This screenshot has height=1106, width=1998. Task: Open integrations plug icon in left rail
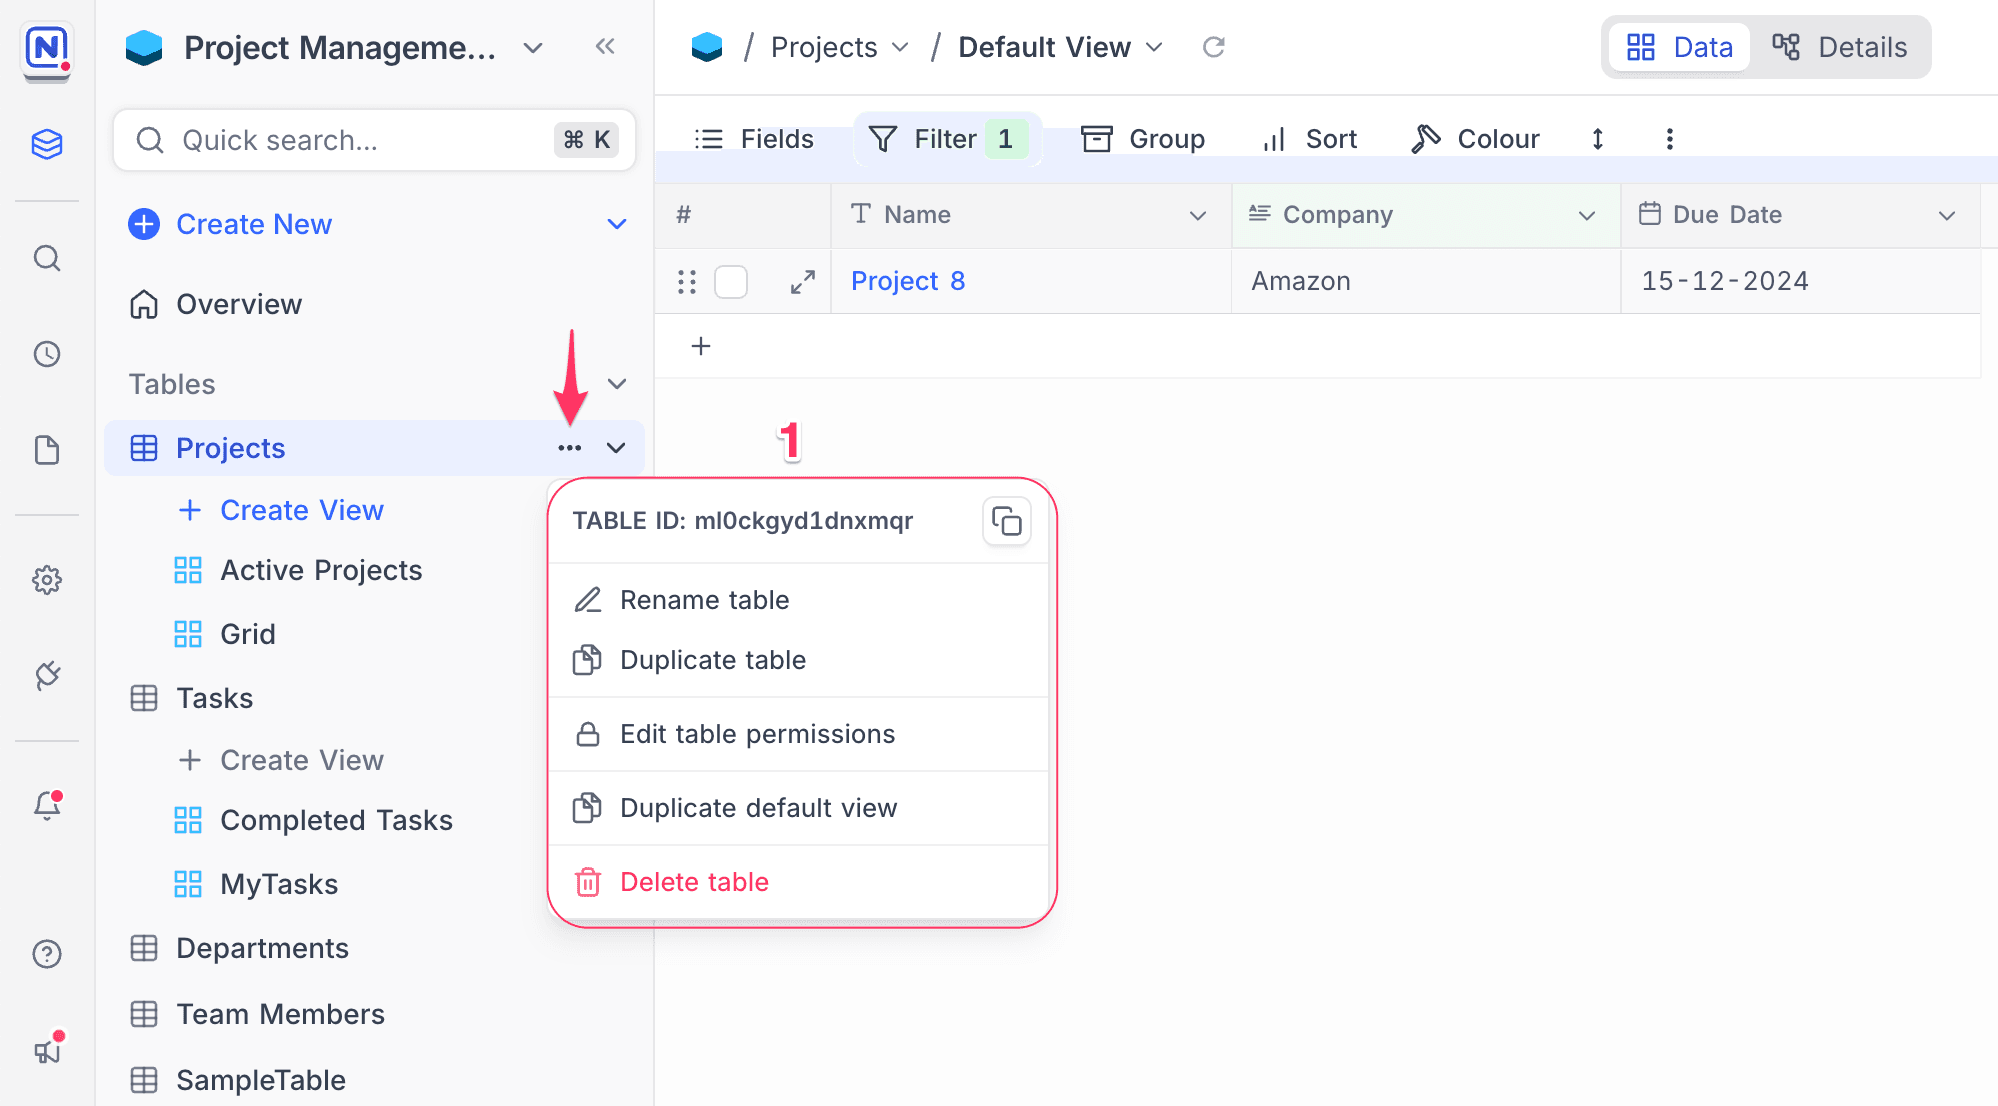(x=47, y=675)
